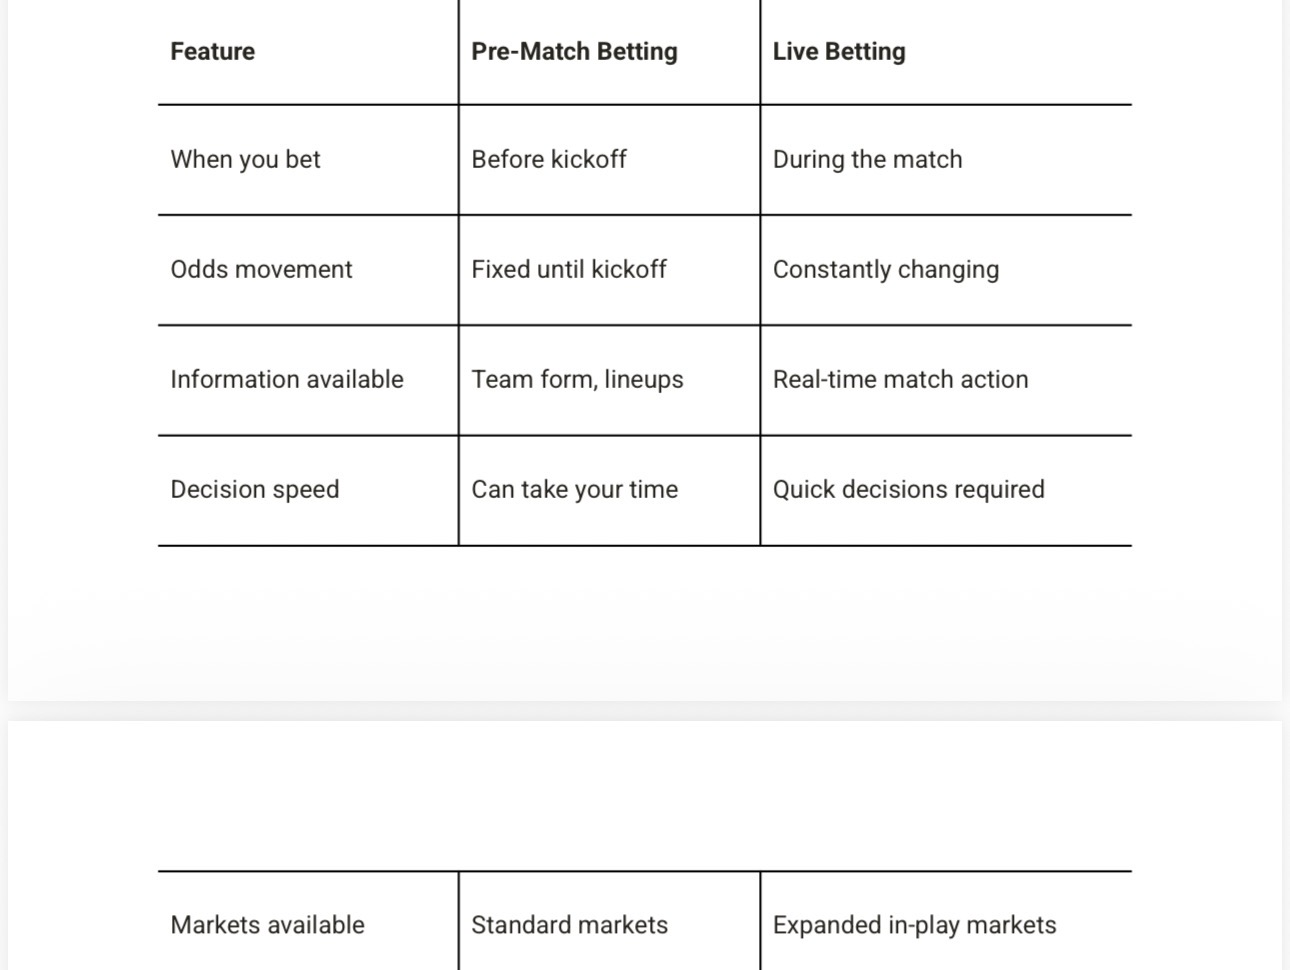Select the Pre-Match Betting header cell
This screenshot has width=1290, height=970.
coord(574,52)
